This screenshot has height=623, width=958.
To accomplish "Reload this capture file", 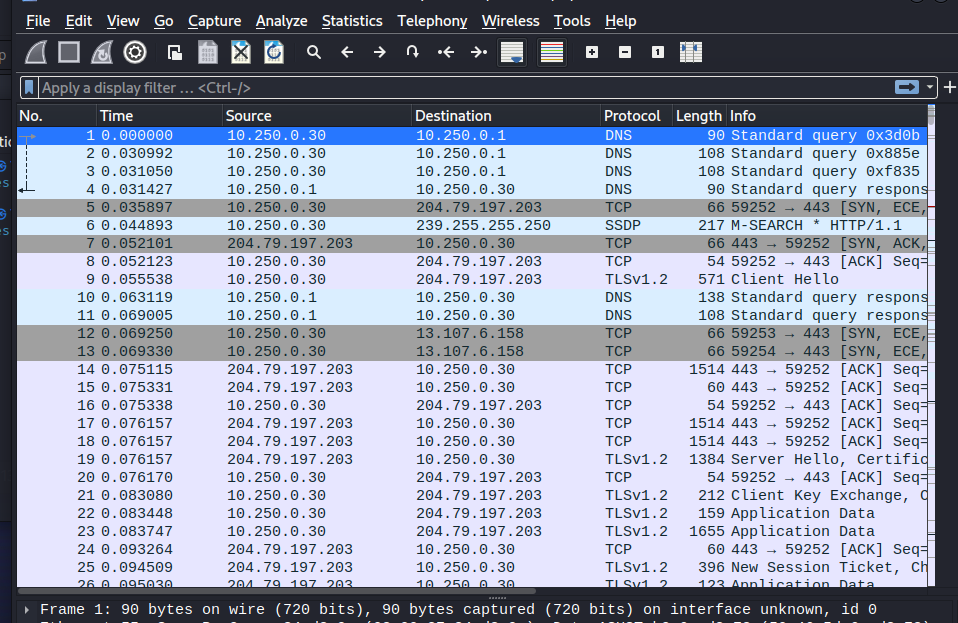I will [273, 52].
